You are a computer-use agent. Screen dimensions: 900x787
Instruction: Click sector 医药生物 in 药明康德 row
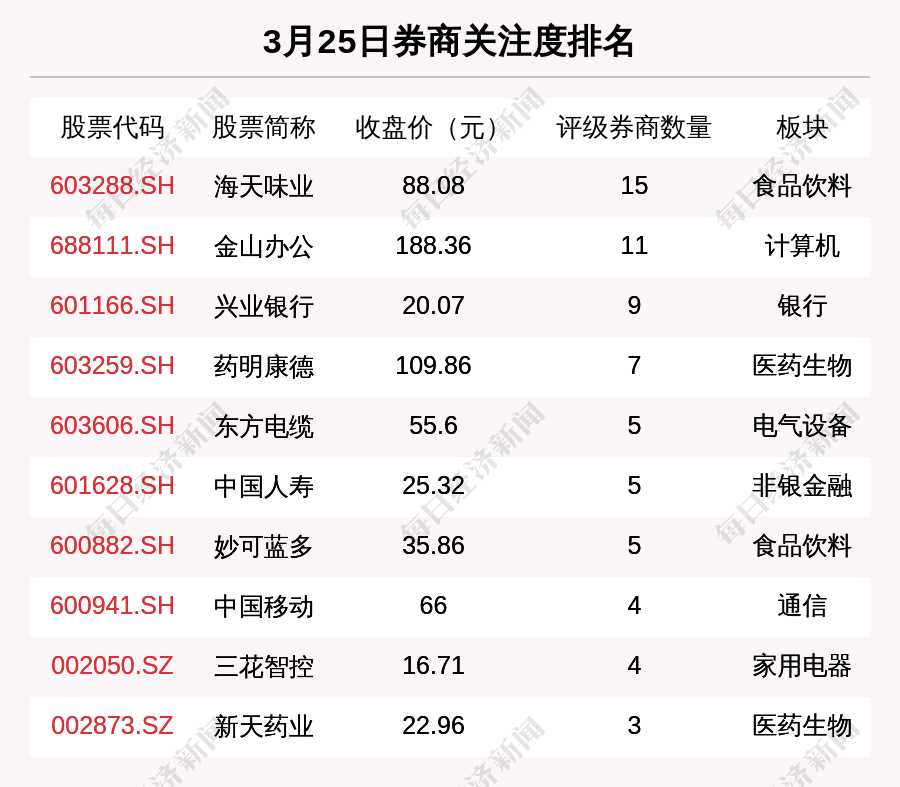pos(802,367)
